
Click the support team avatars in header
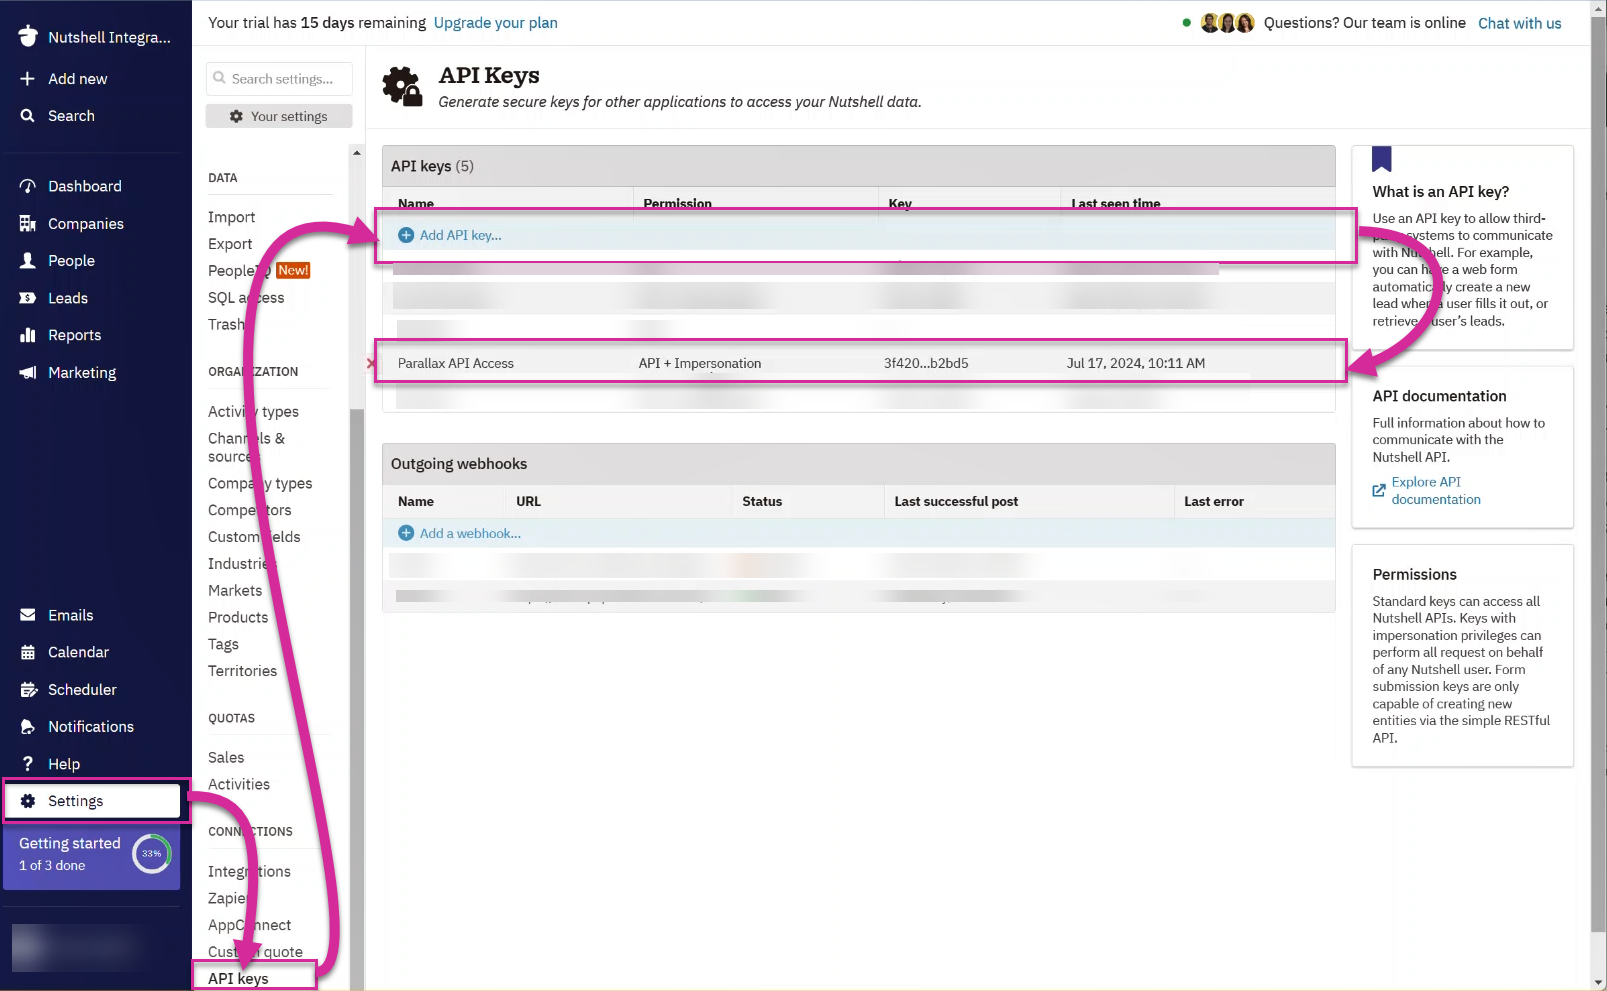point(1227,23)
